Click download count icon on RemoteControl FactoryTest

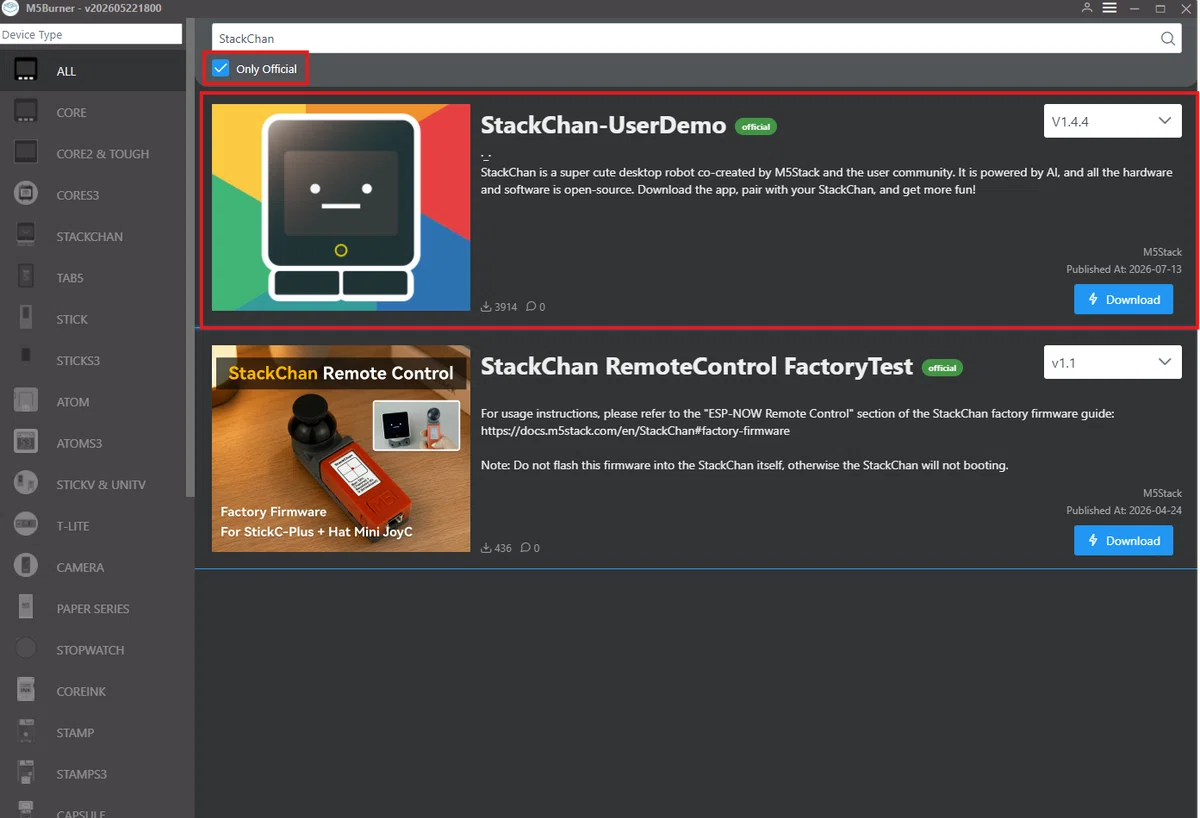pyautogui.click(x=486, y=548)
